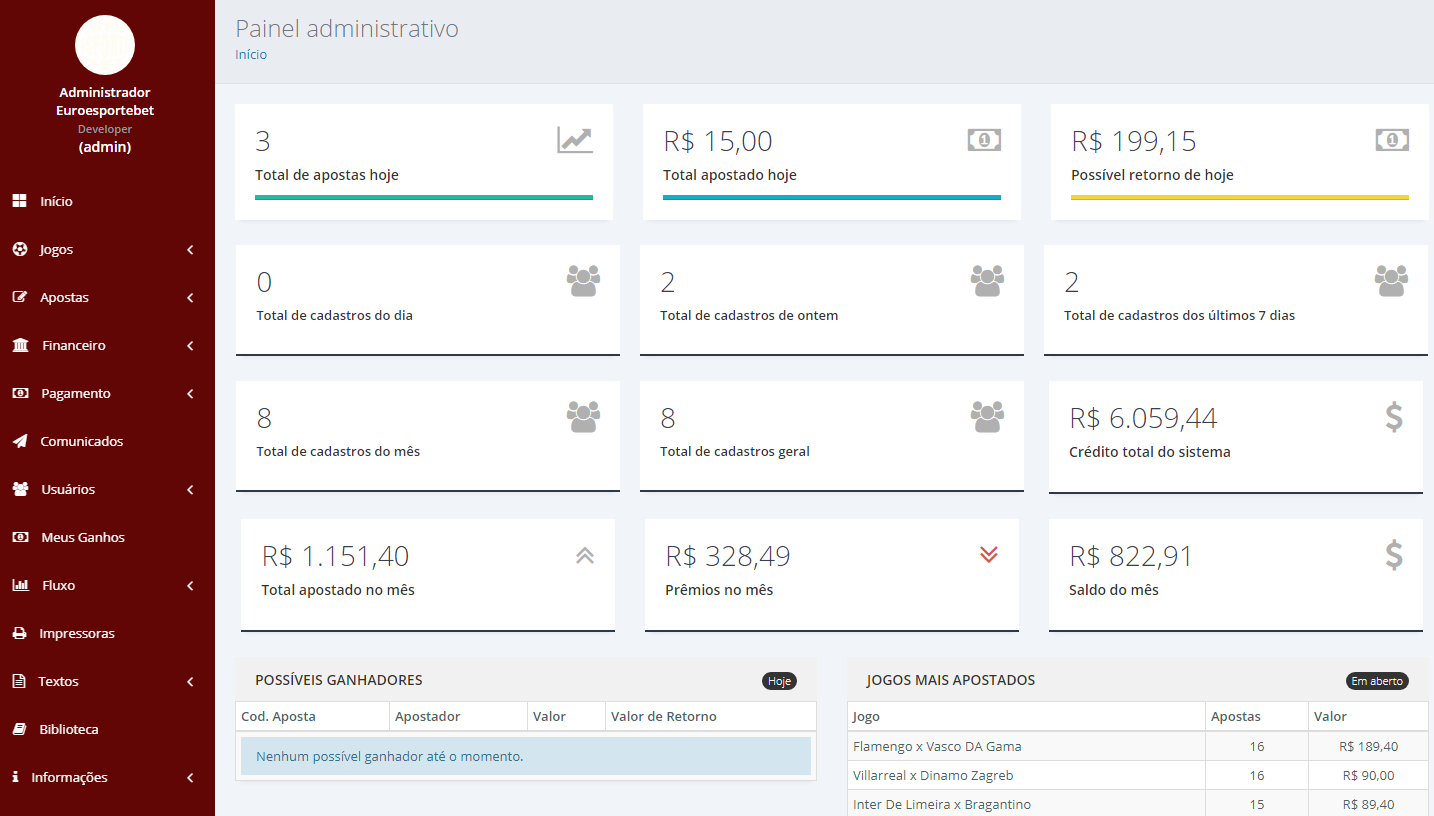This screenshot has height=816, width=1434.
Task: Click the bank icon beside Financeiro
Action: tap(20, 345)
